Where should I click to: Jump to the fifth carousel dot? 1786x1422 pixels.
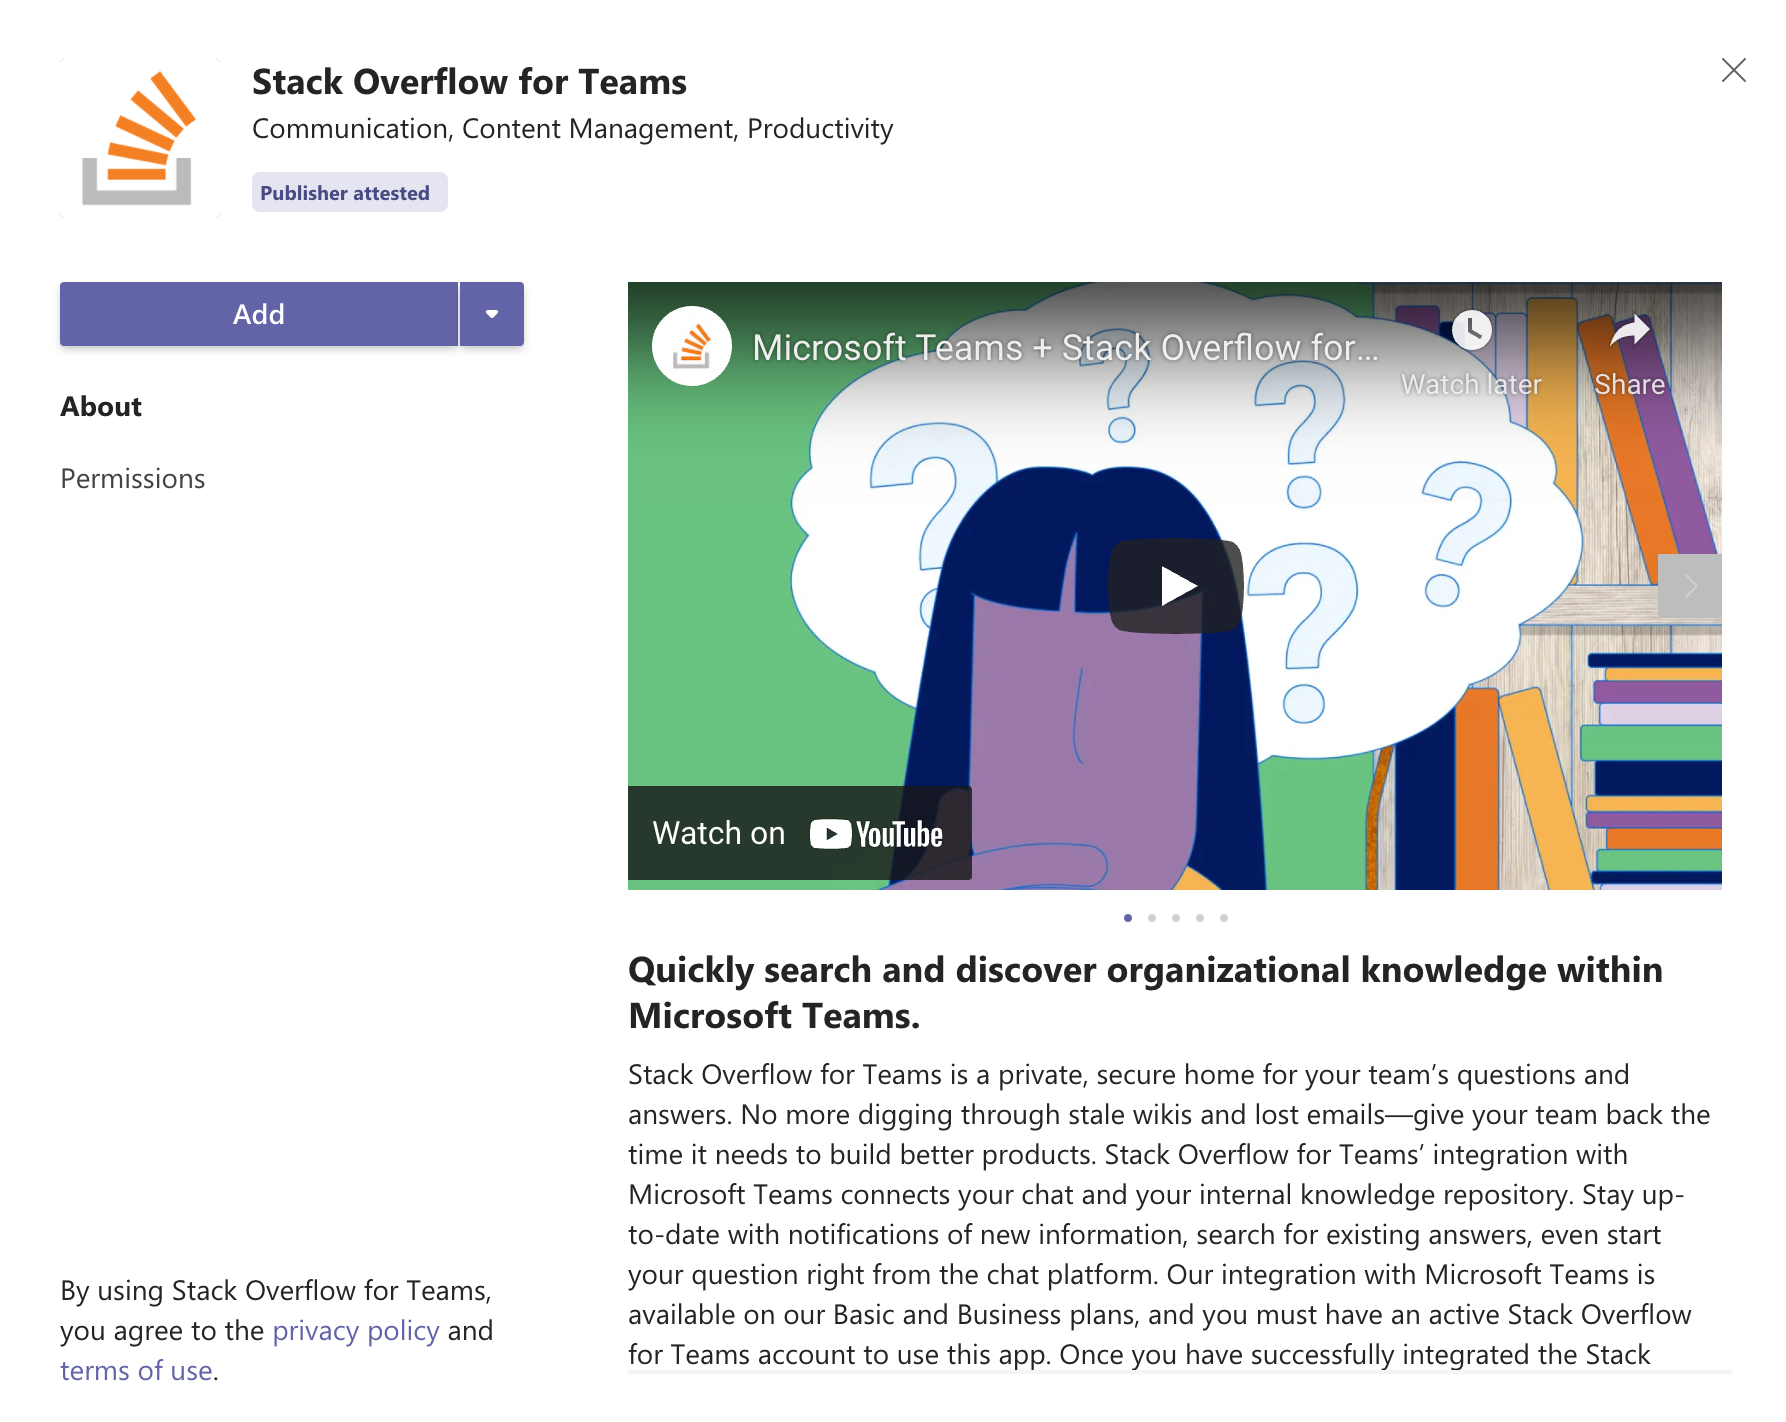point(1224,918)
